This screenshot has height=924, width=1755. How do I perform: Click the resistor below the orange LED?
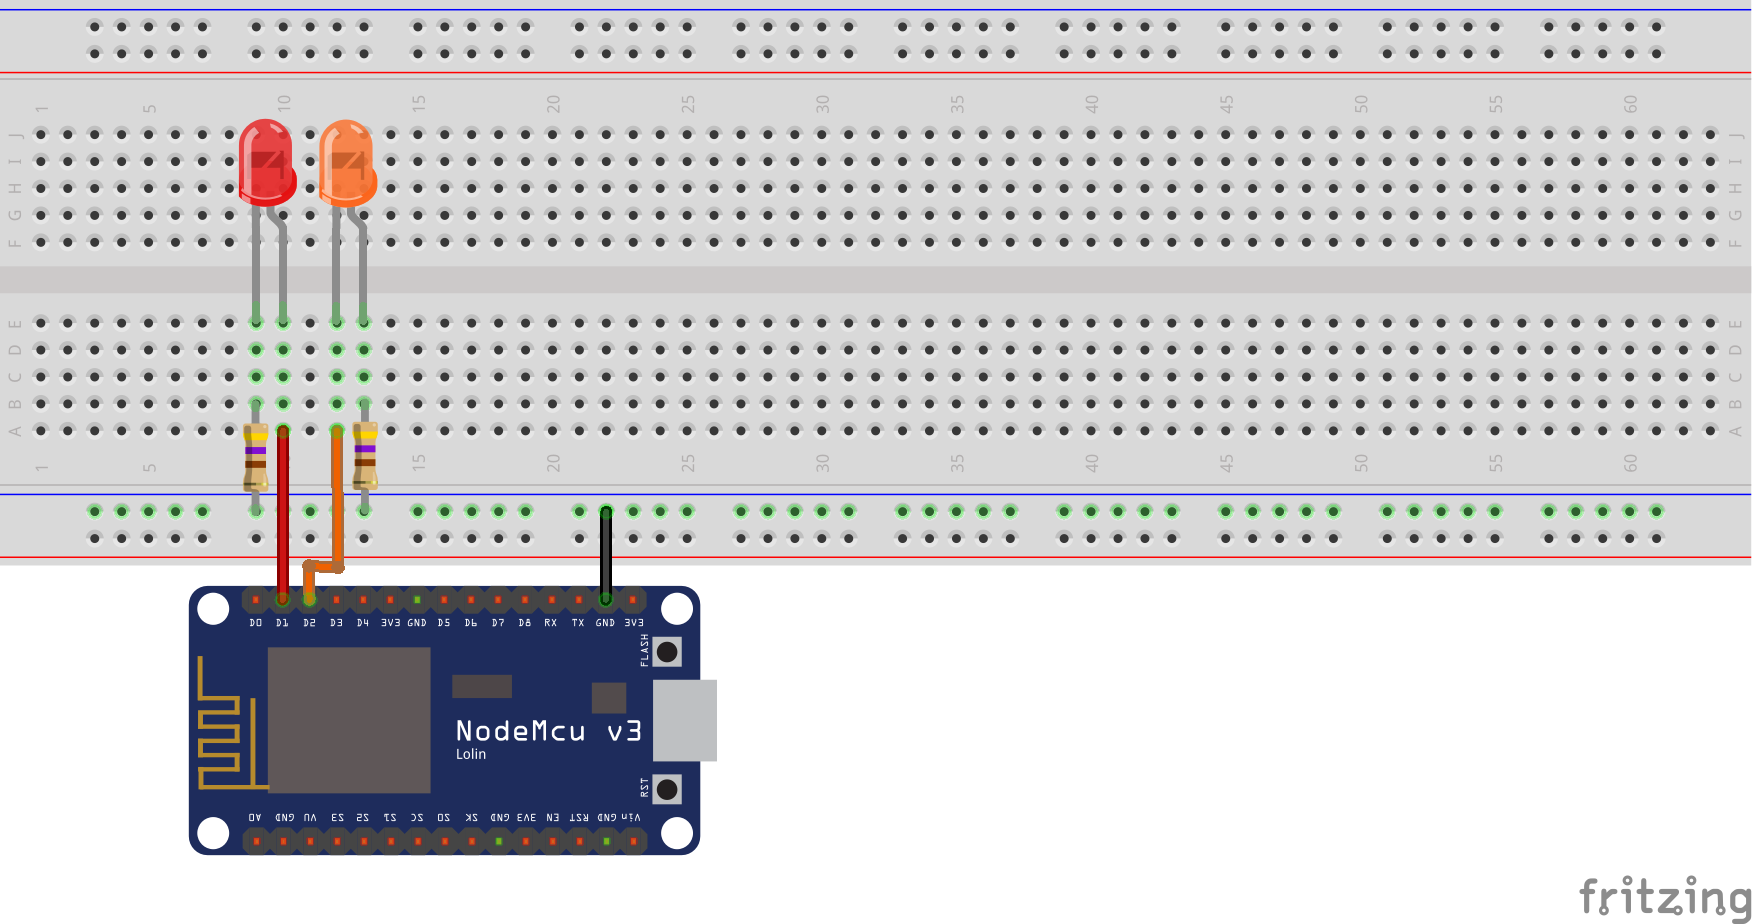click(x=365, y=457)
